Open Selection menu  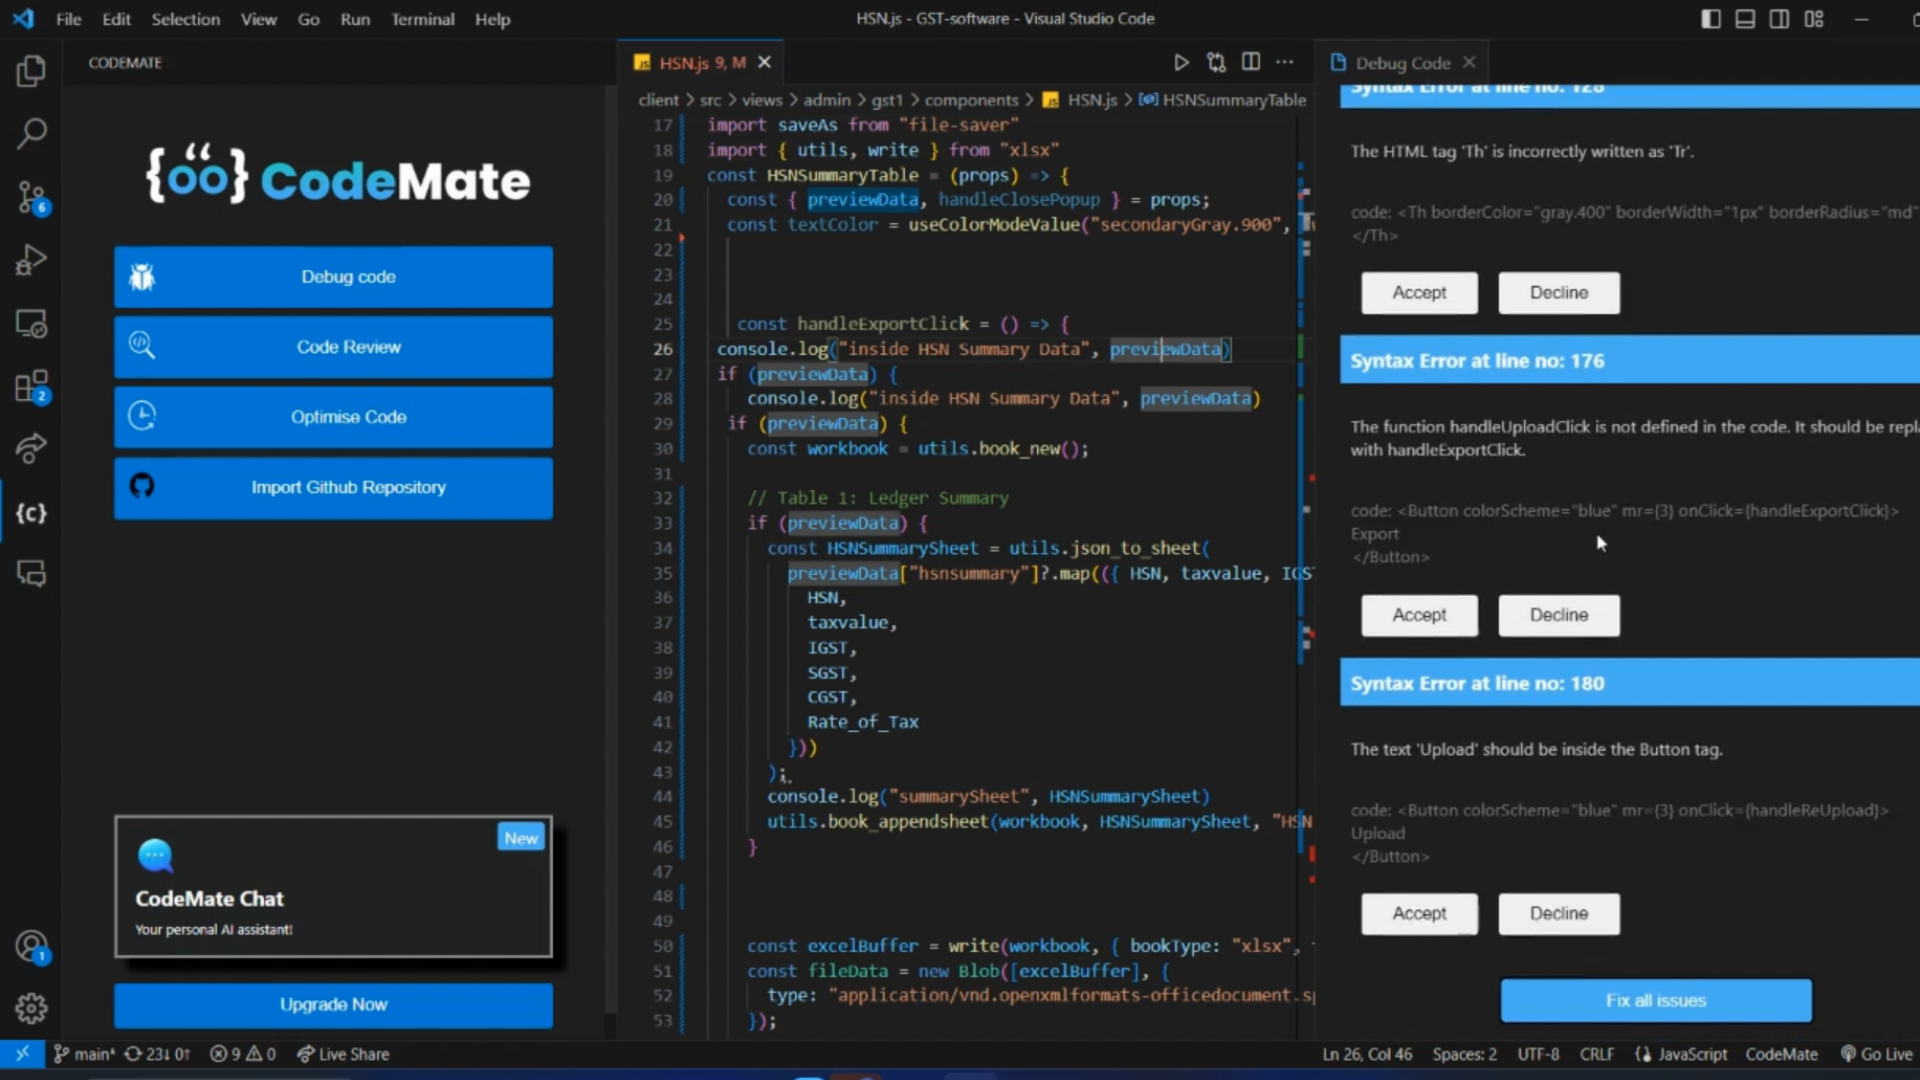(185, 19)
